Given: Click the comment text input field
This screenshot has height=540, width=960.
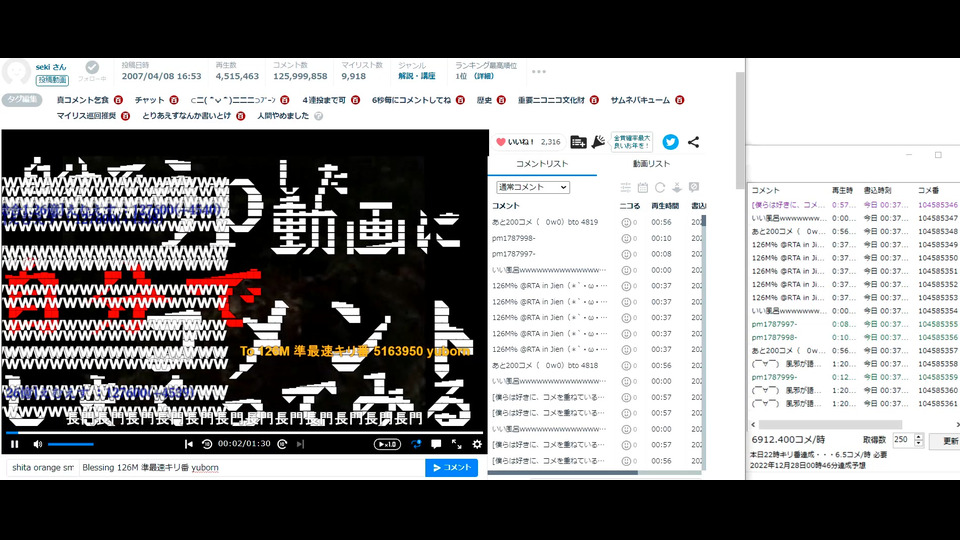Looking at the screenshot, I should (x=252, y=467).
